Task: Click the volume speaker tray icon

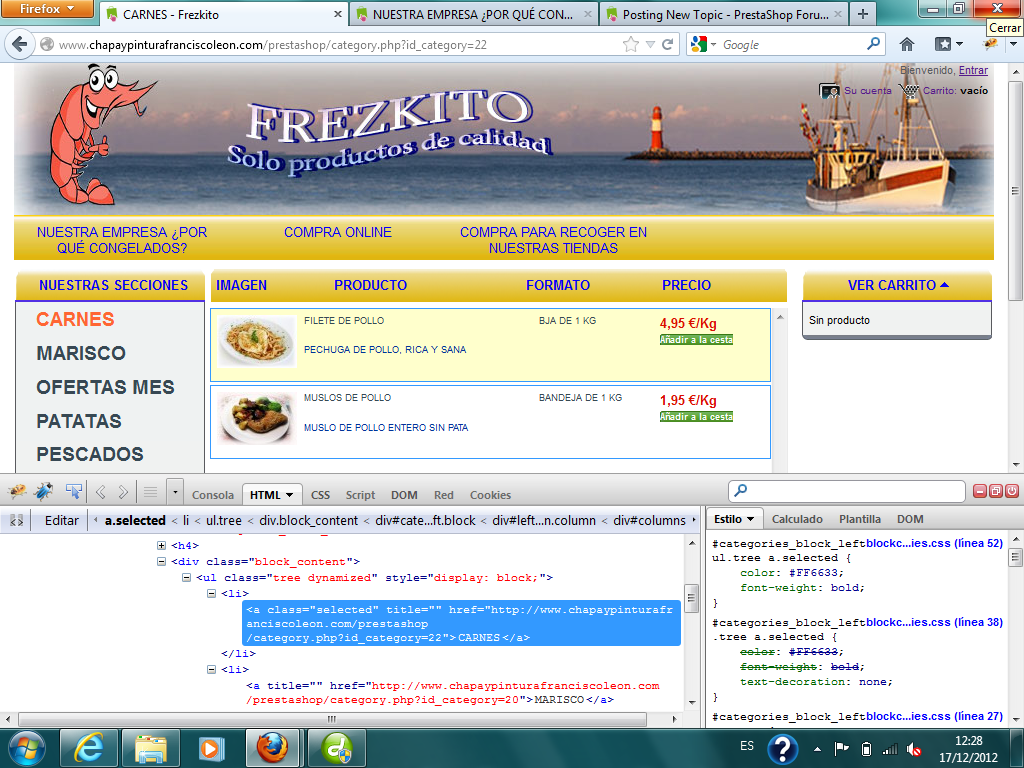Action: (x=914, y=749)
